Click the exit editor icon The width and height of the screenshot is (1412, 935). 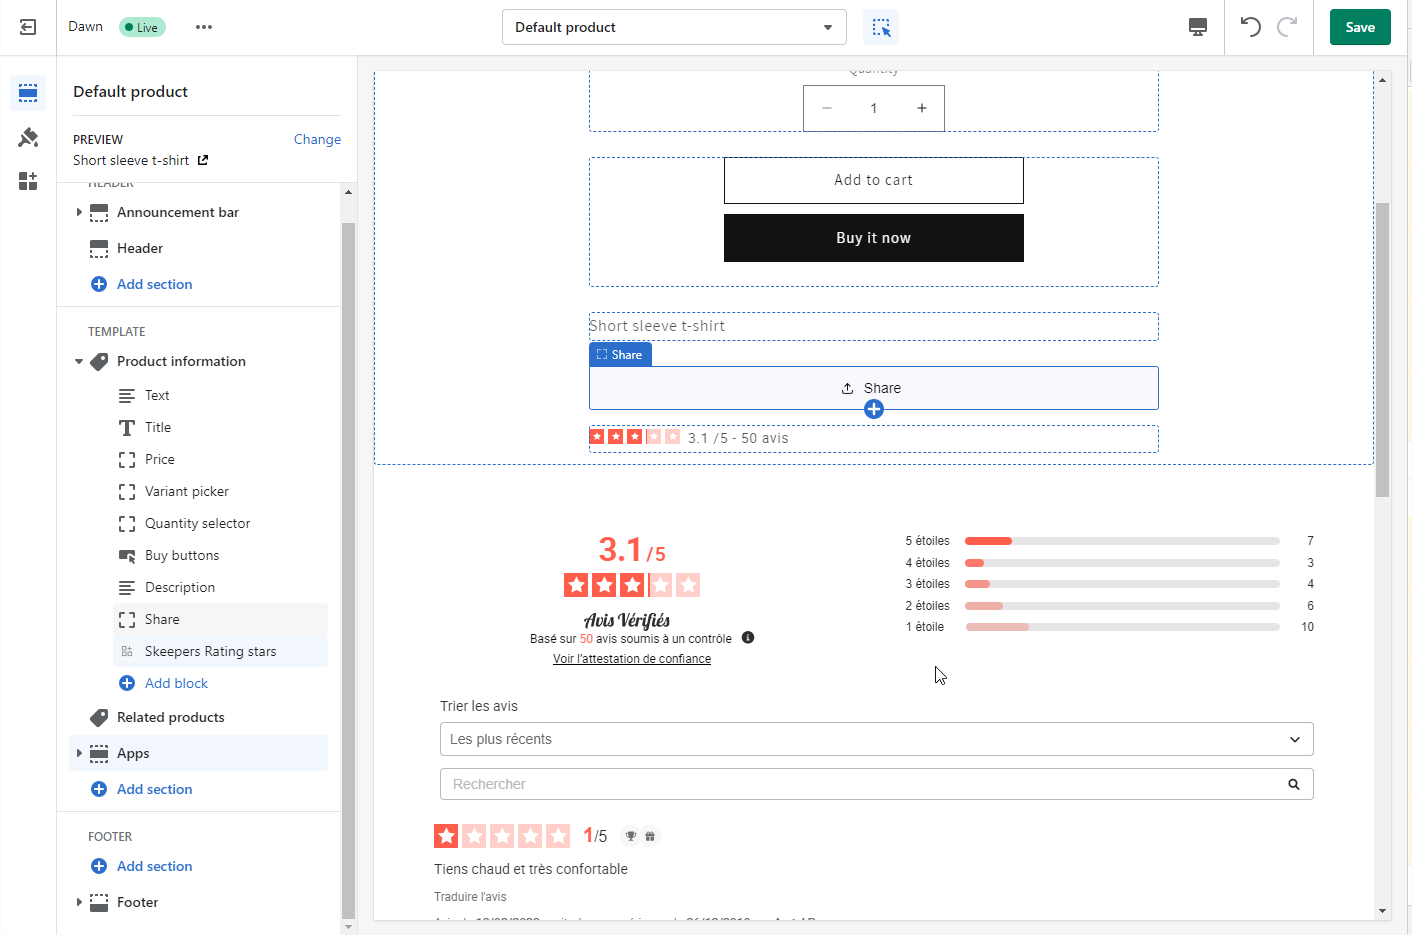[x=28, y=27]
